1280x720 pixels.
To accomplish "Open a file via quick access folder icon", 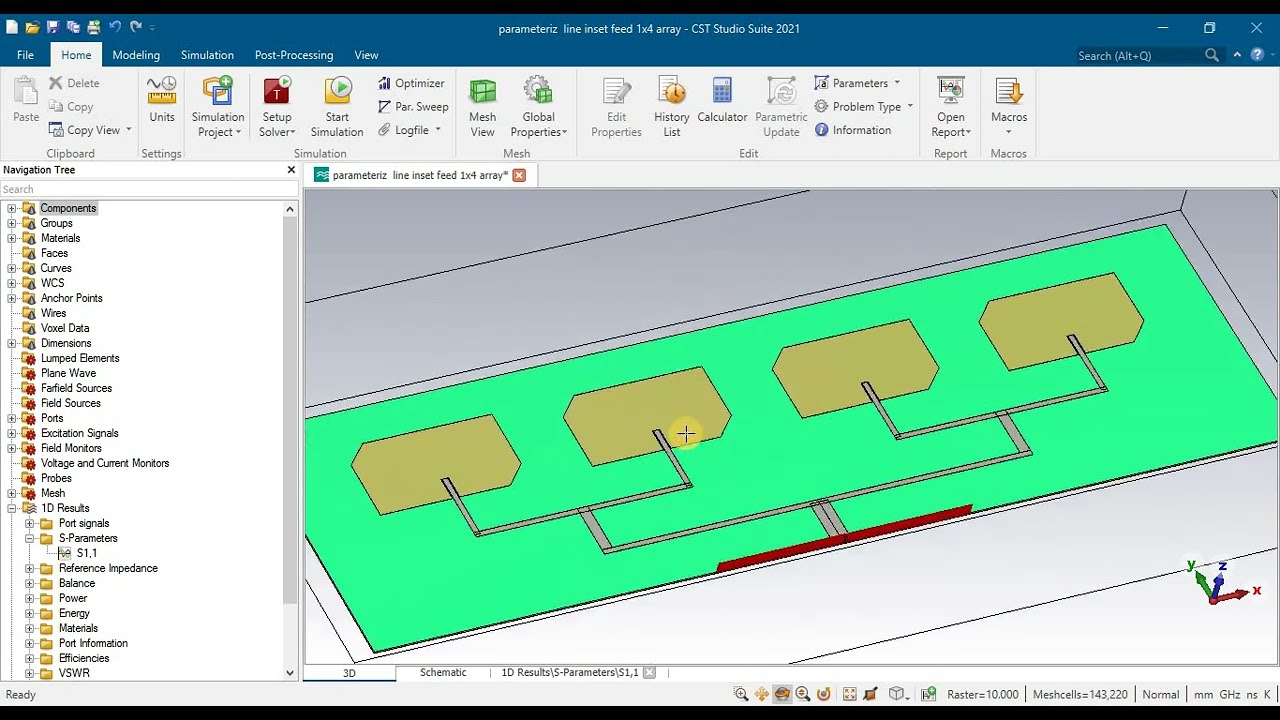I will tap(32, 27).
